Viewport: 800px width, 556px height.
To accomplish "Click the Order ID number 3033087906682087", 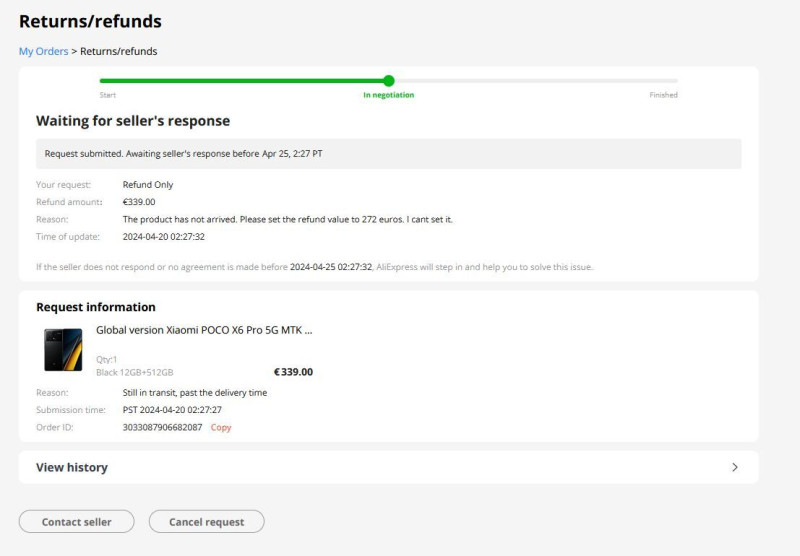I will [162, 427].
